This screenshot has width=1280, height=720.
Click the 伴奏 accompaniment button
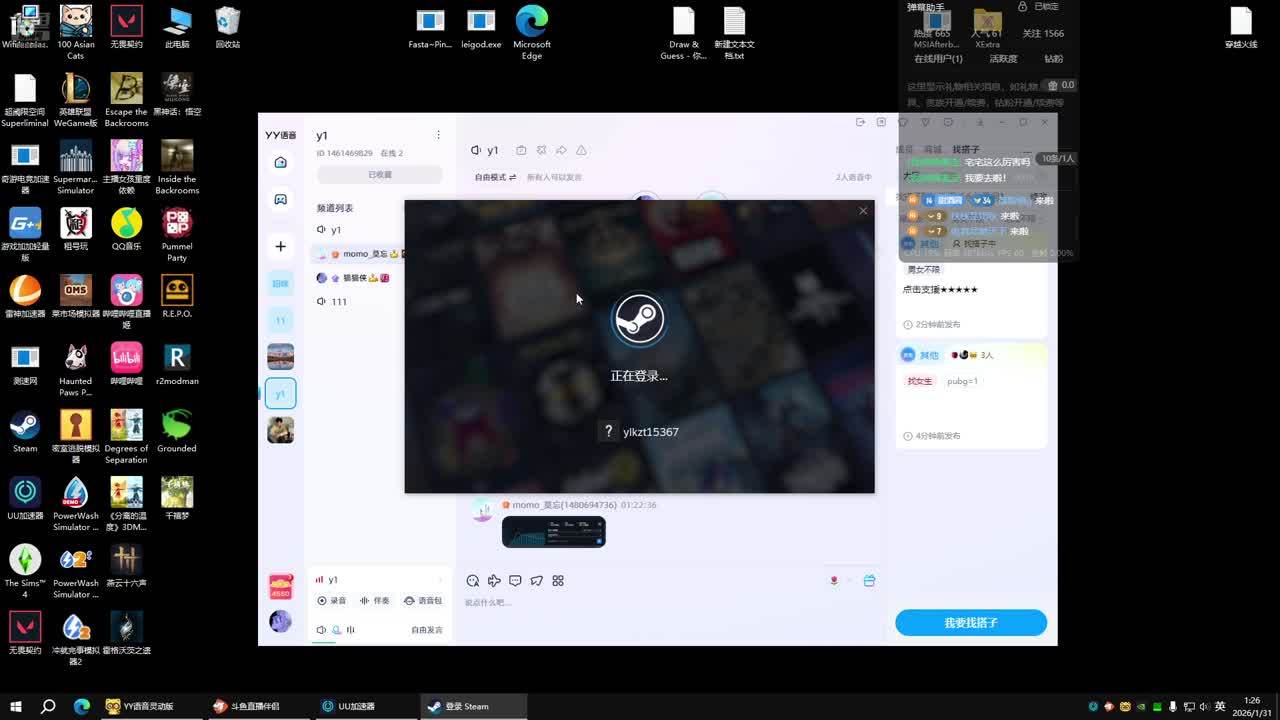click(x=375, y=601)
